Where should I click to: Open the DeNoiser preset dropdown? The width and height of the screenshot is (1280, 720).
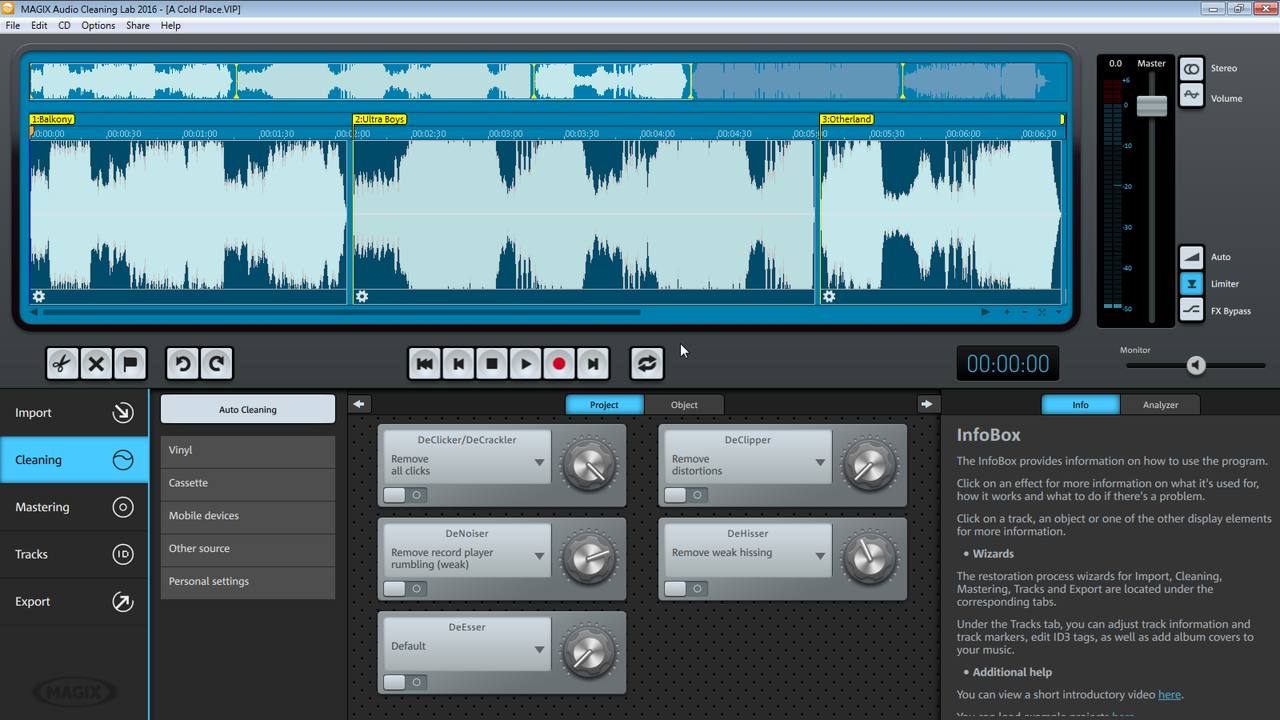[539, 557]
